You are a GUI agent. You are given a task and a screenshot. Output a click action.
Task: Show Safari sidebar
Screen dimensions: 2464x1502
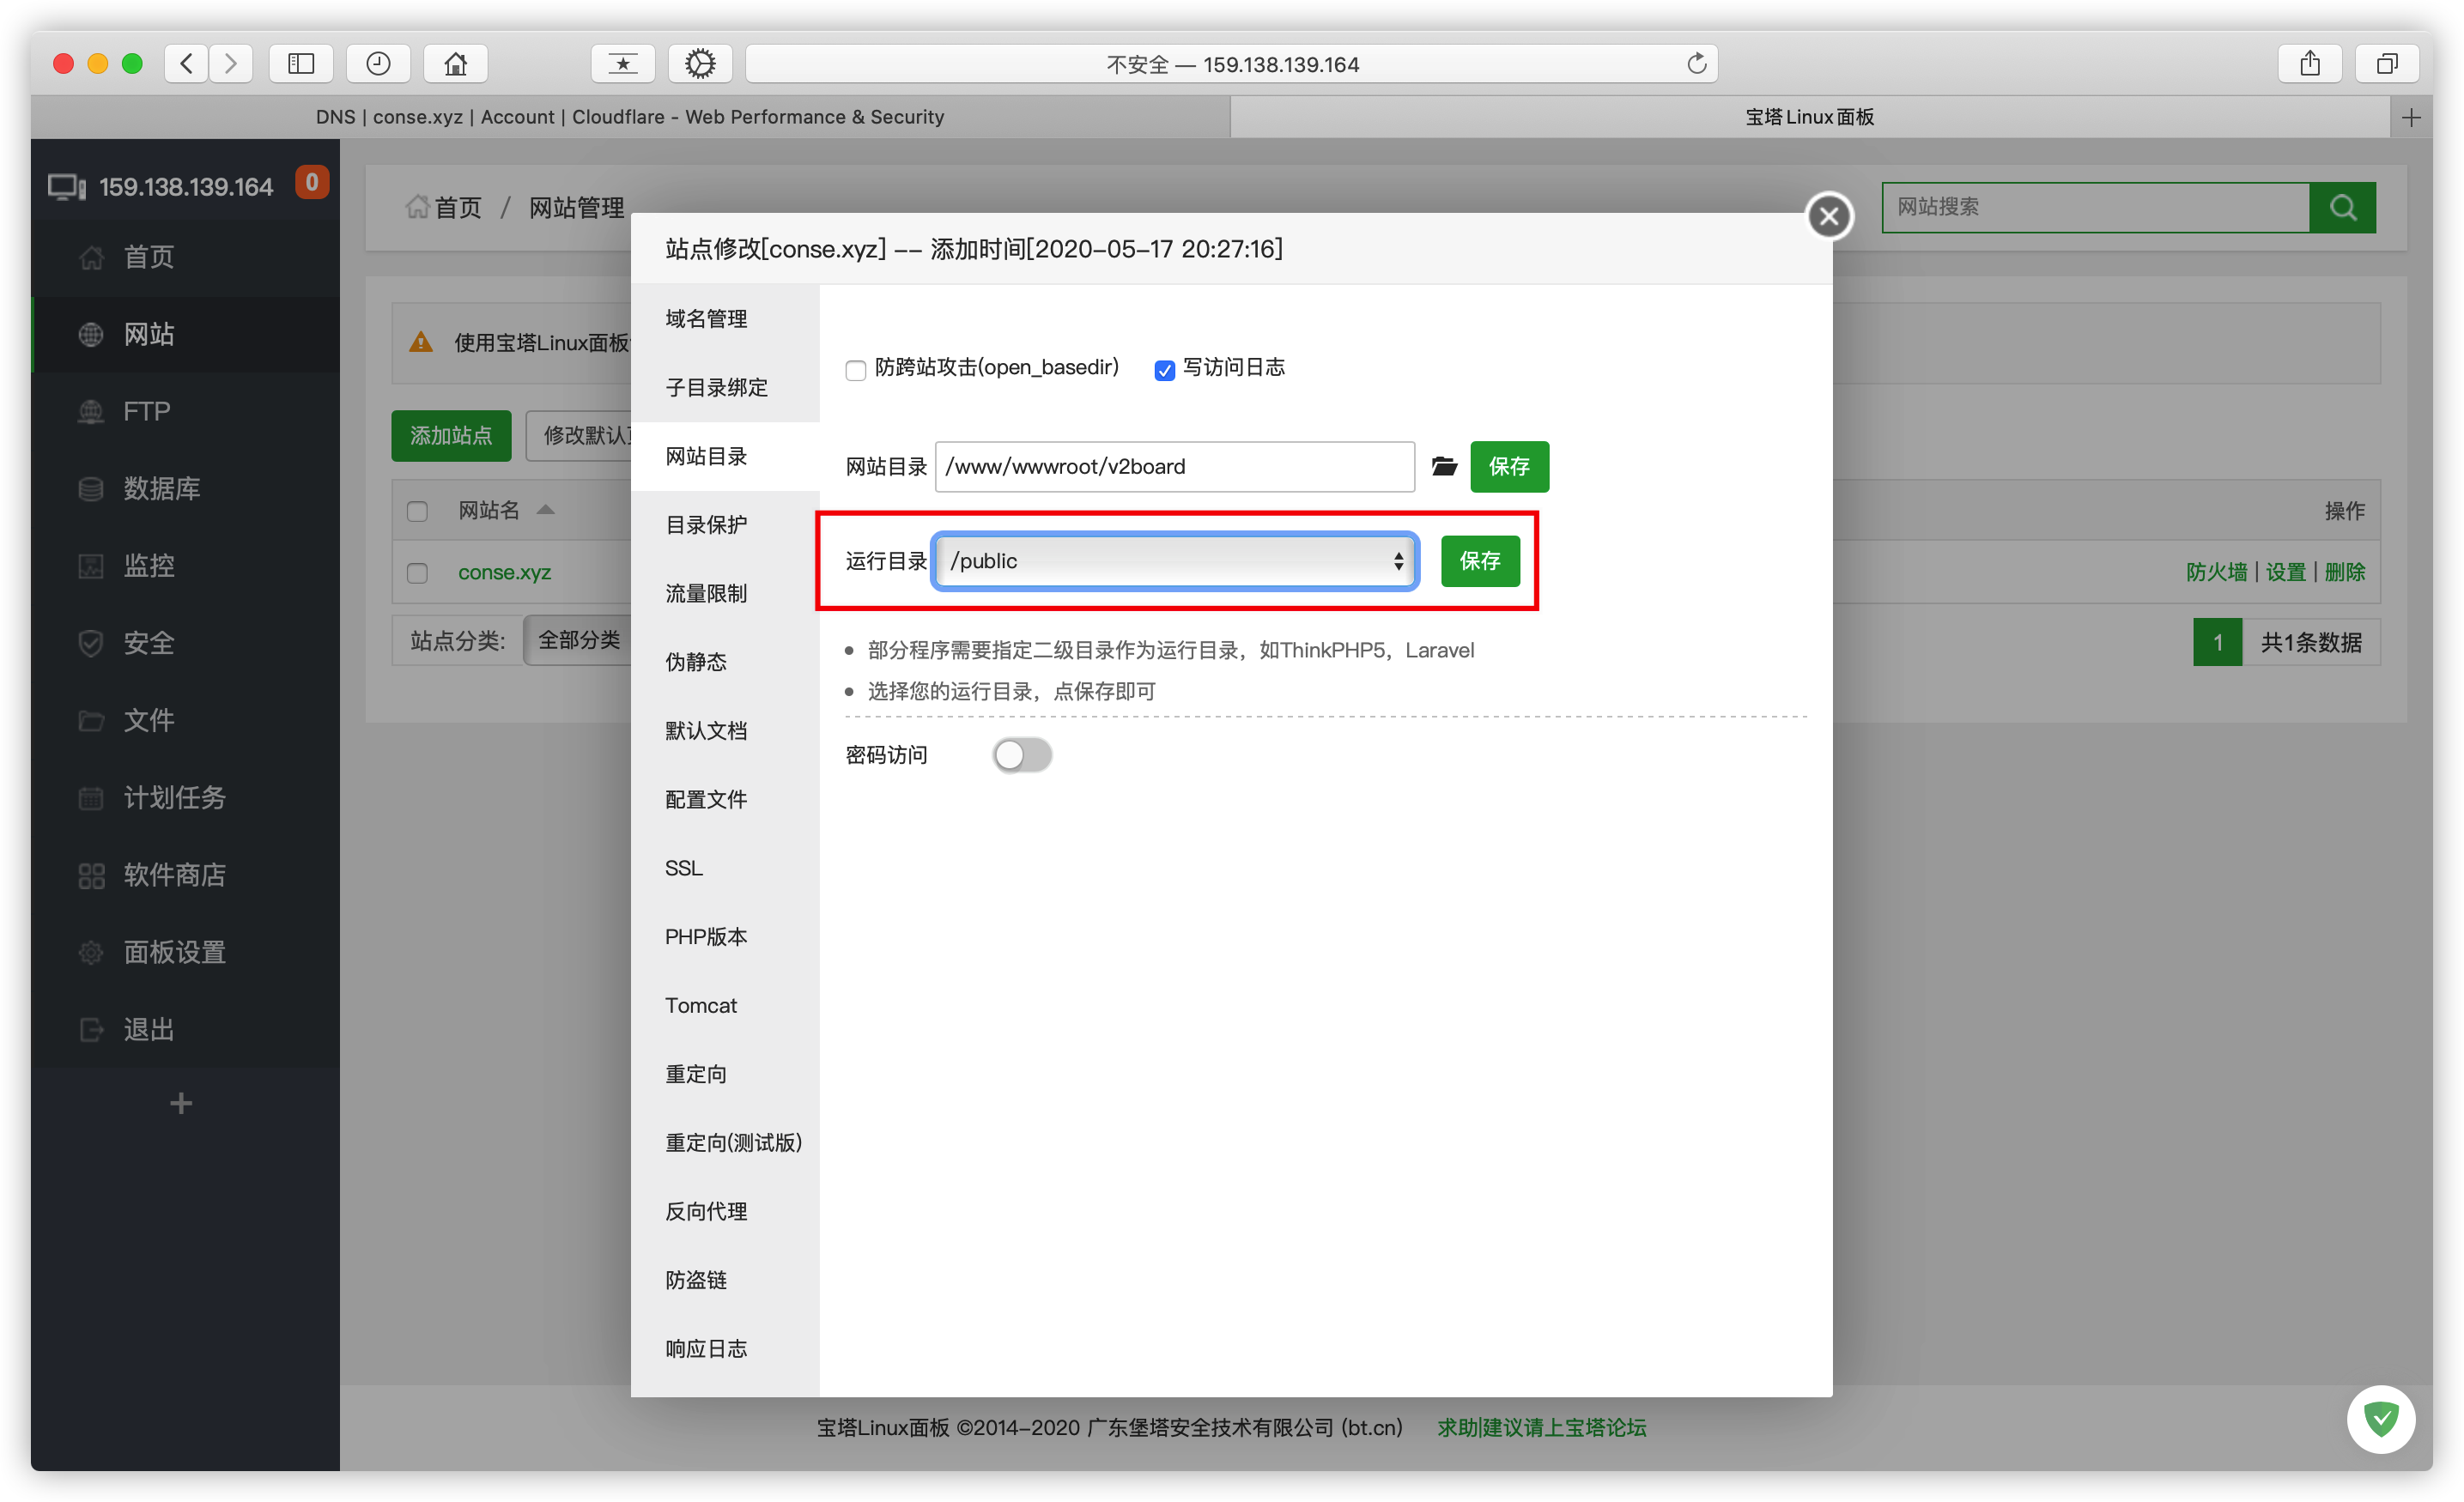click(301, 64)
